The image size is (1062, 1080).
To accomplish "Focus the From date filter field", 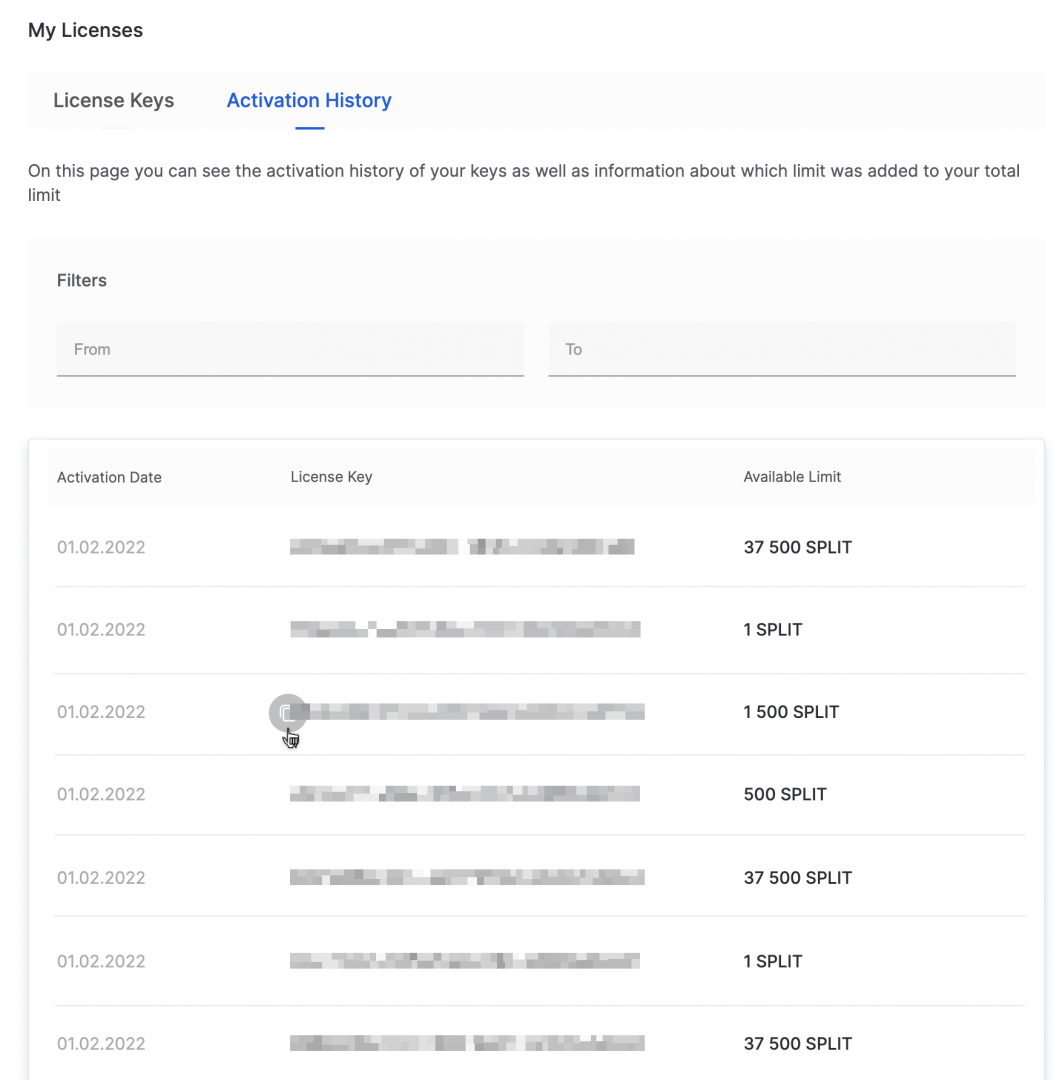I will pos(290,350).
